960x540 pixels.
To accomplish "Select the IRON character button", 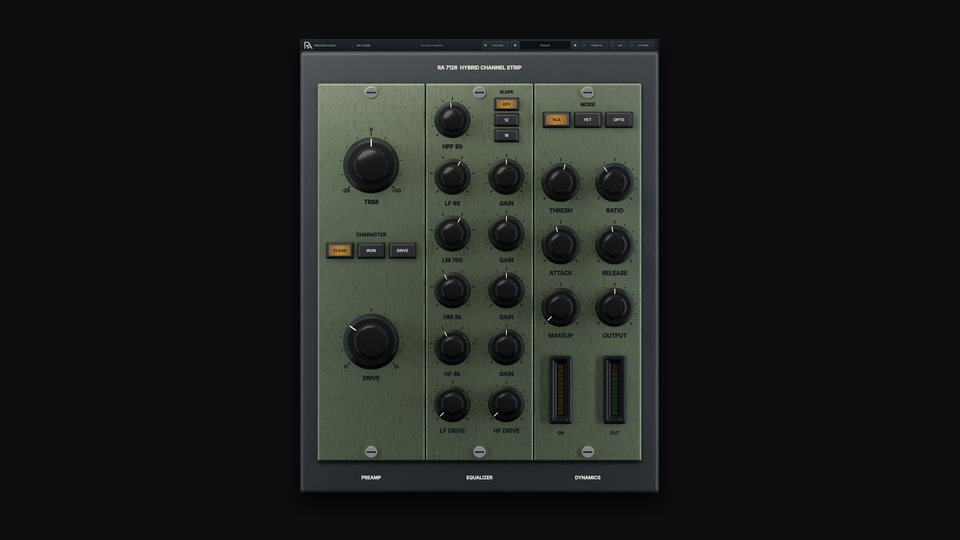I will 371,250.
